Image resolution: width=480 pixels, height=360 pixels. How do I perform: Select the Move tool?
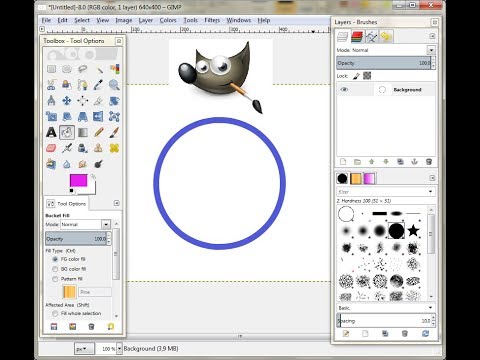[67, 100]
